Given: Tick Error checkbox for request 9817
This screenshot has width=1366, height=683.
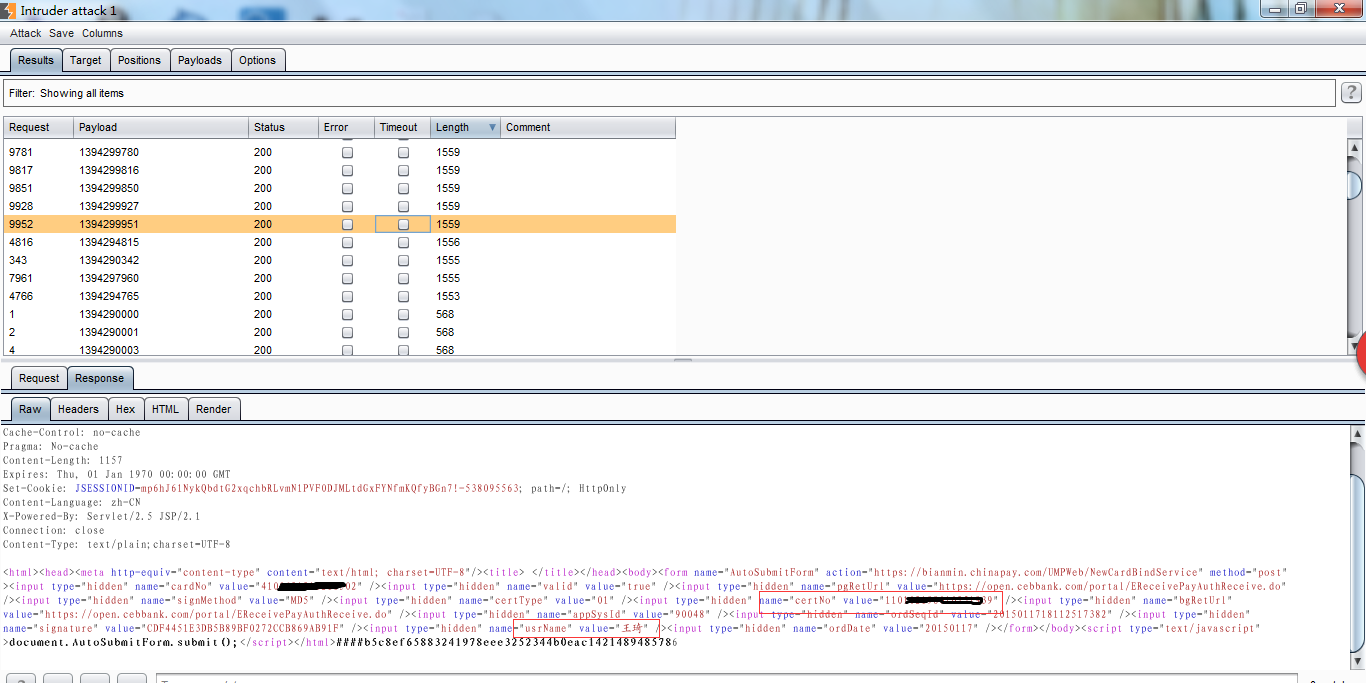Looking at the screenshot, I should click(x=347, y=171).
